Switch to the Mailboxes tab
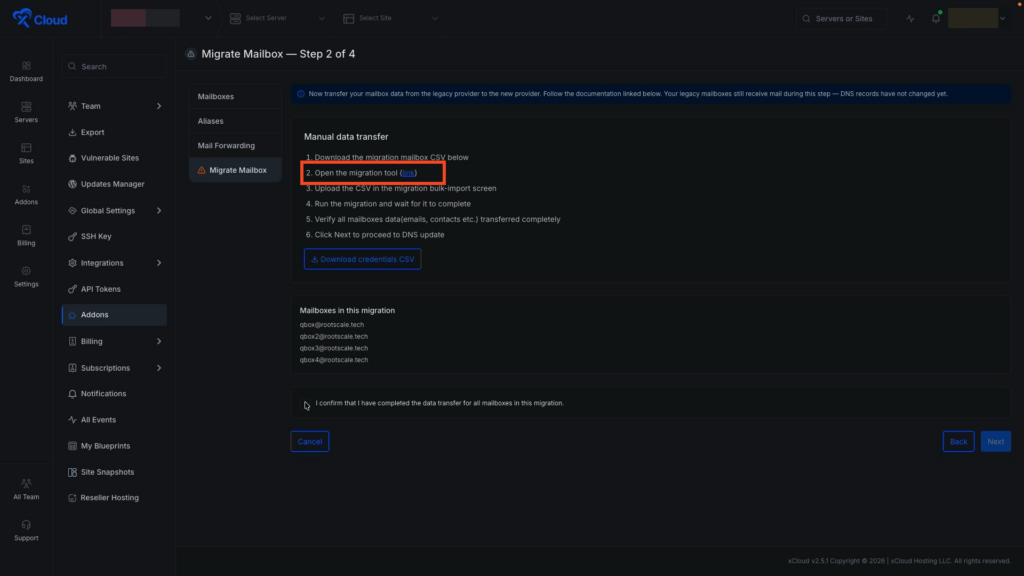 point(235,96)
